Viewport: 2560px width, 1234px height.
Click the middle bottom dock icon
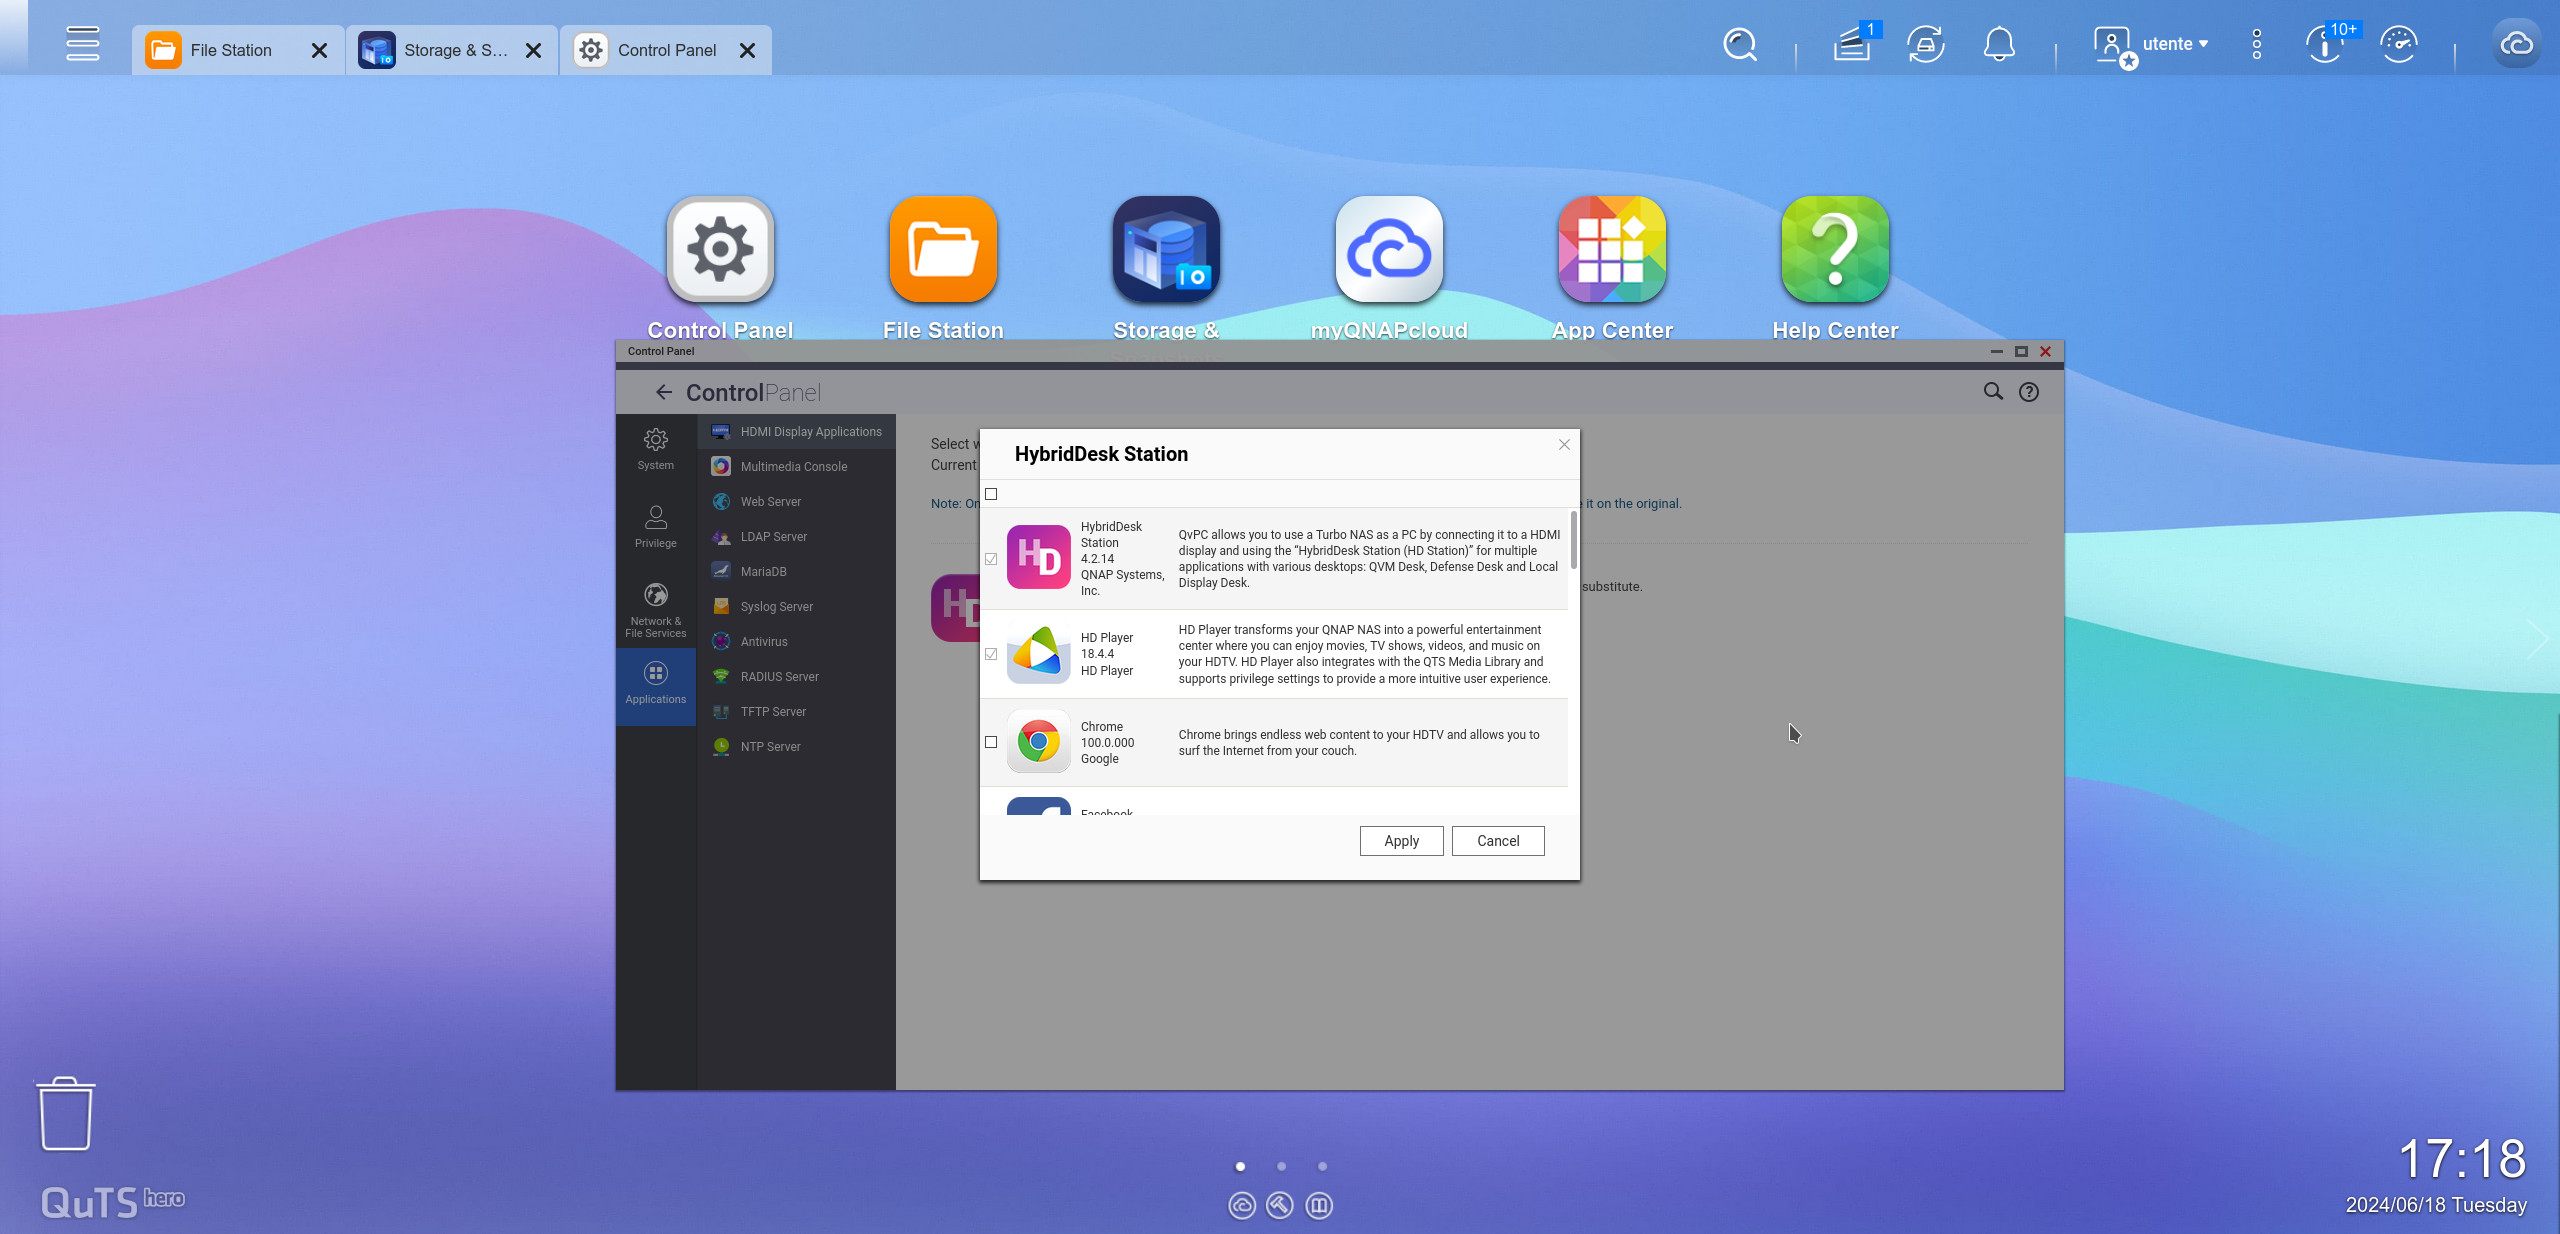click(x=1280, y=1205)
